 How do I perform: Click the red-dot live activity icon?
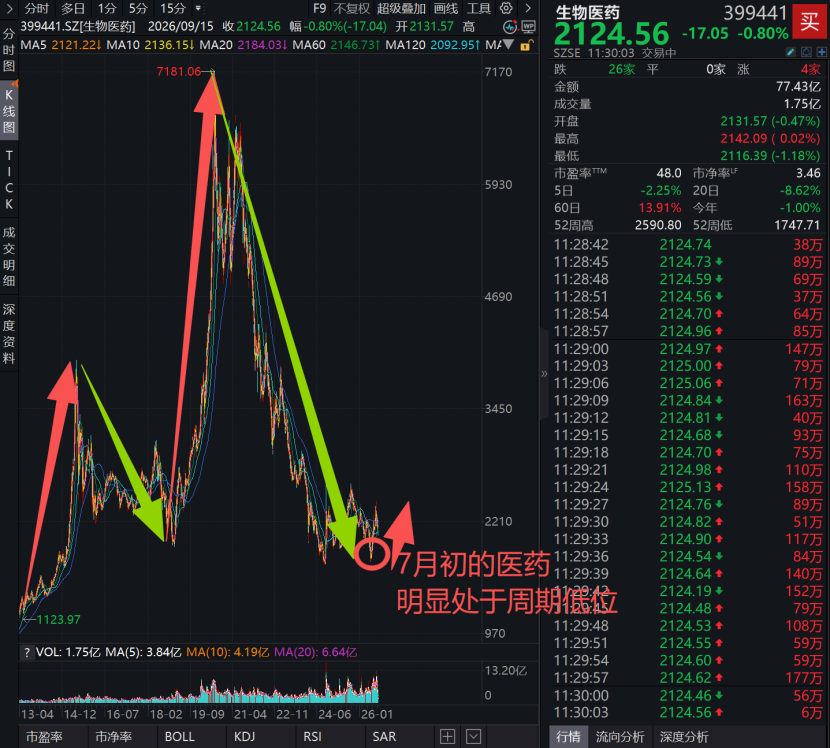click(x=510, y=26)
